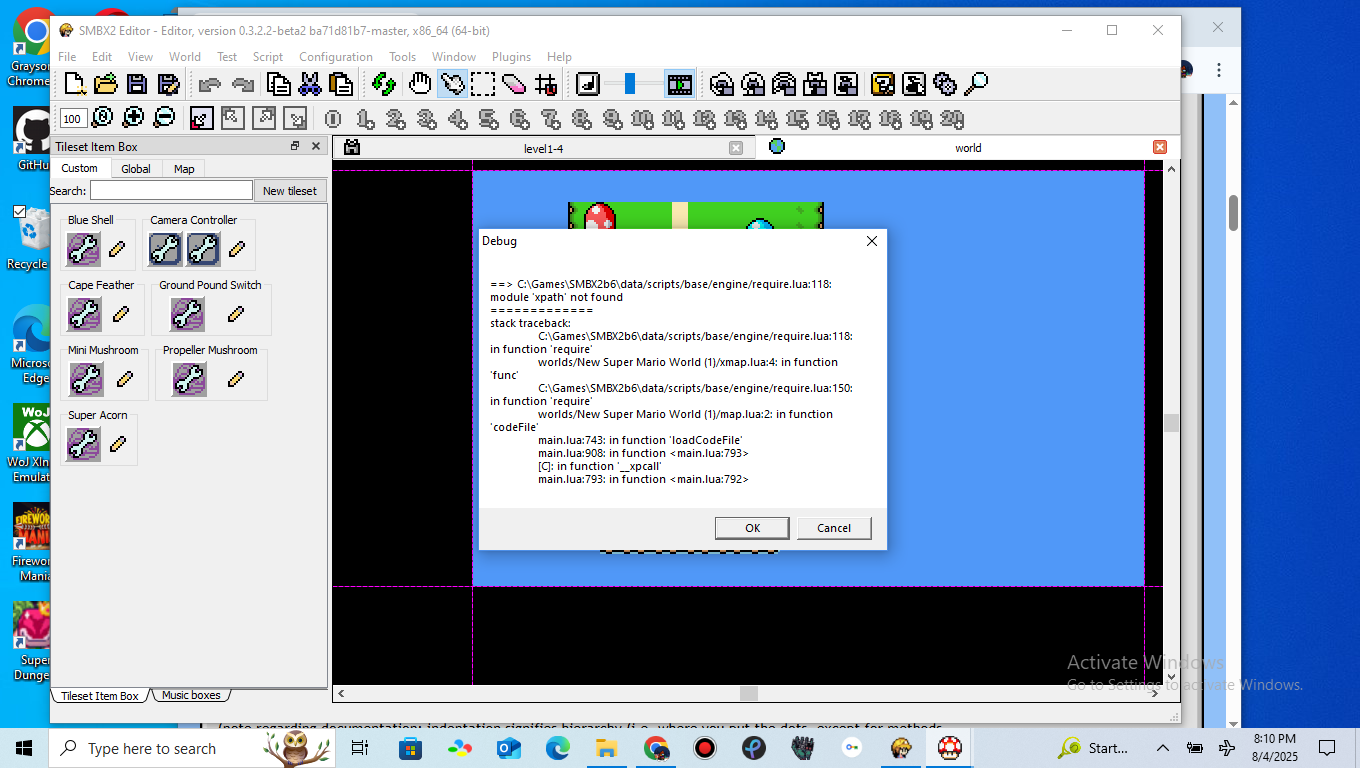
Task: Edit the Camera Controller tileset with its pencil
Action: 237,249
